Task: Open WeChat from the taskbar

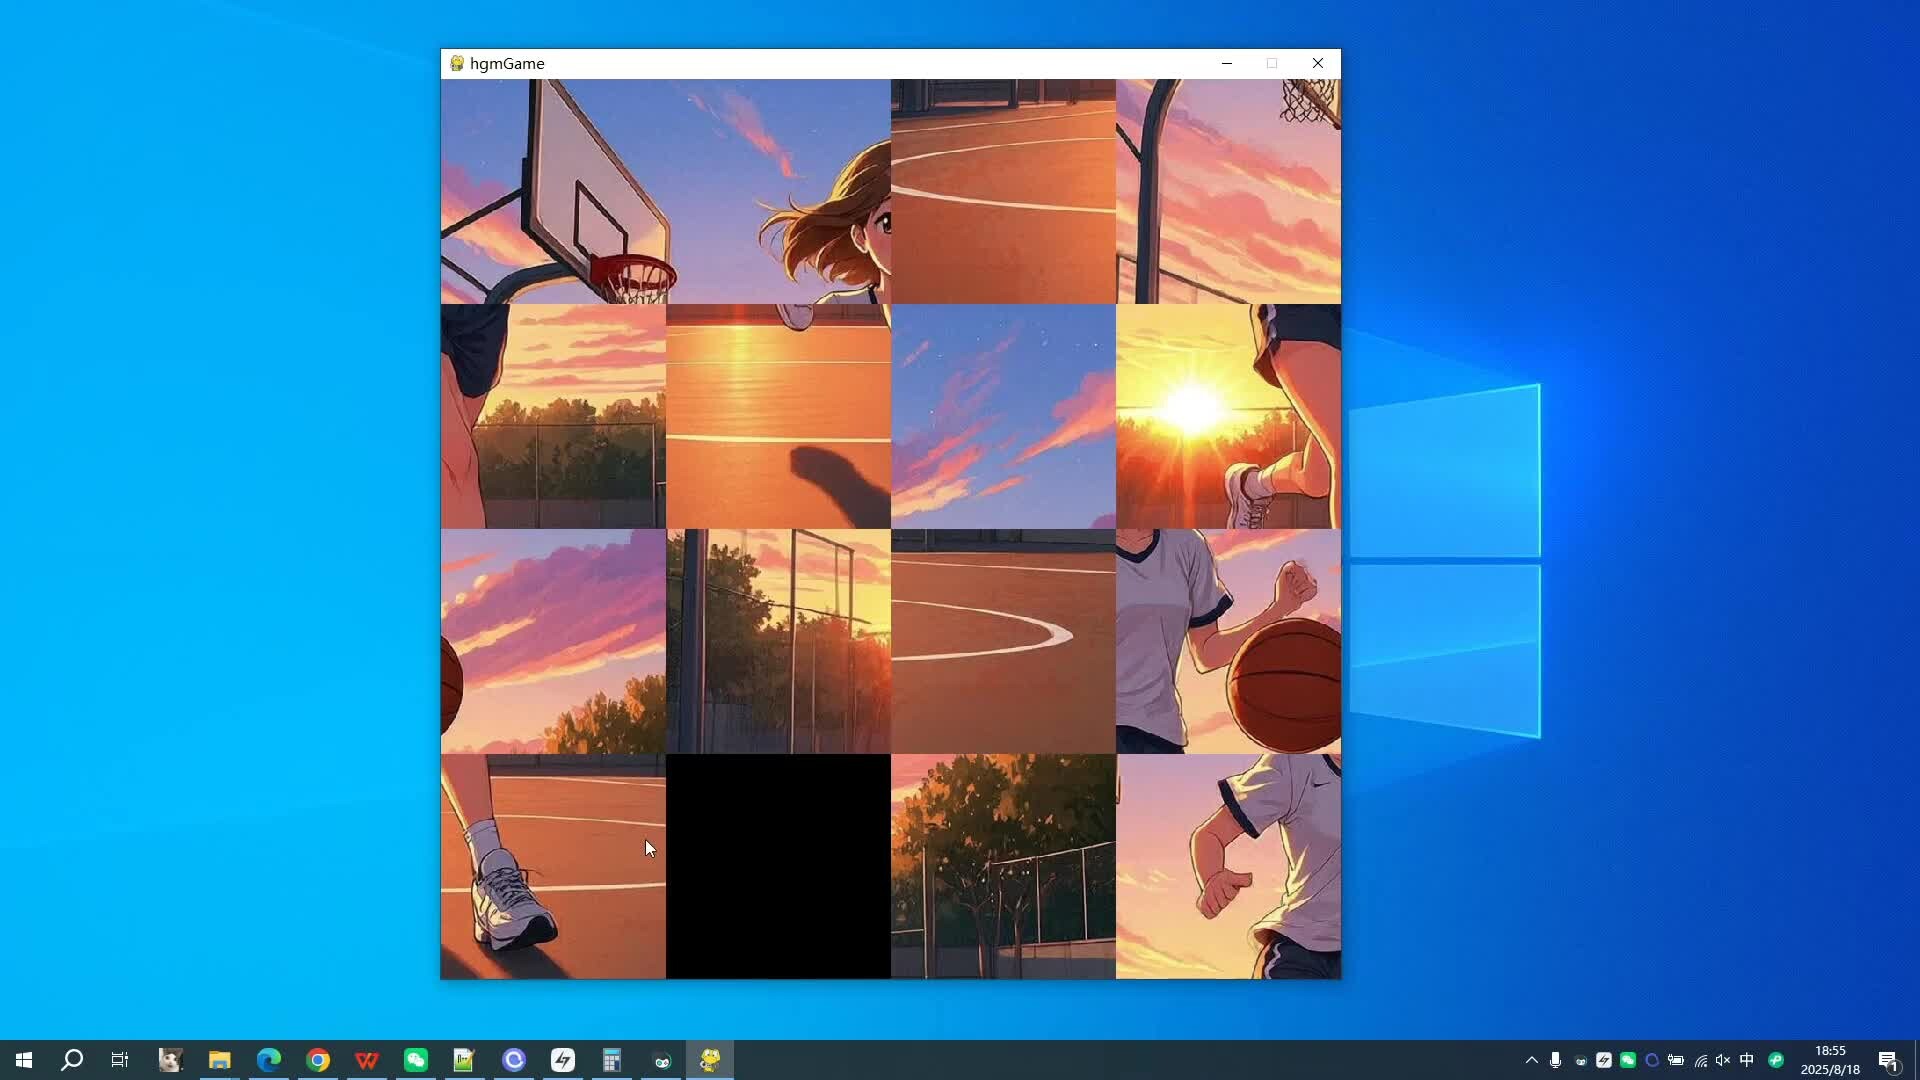Action: pos(416,1060)
